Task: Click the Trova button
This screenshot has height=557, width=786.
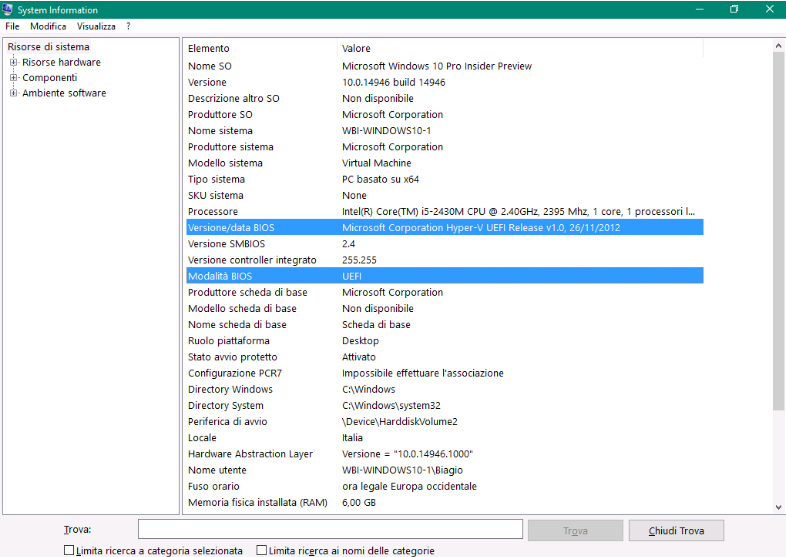Action: tap(575, 530)
